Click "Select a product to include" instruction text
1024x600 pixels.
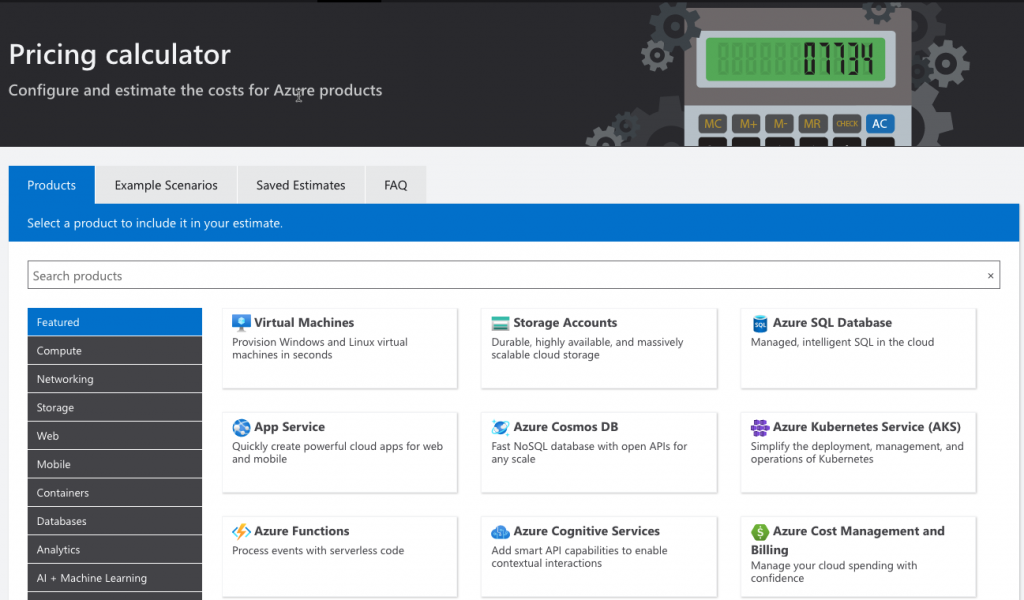pyautogui.click(x=155, y=223)
